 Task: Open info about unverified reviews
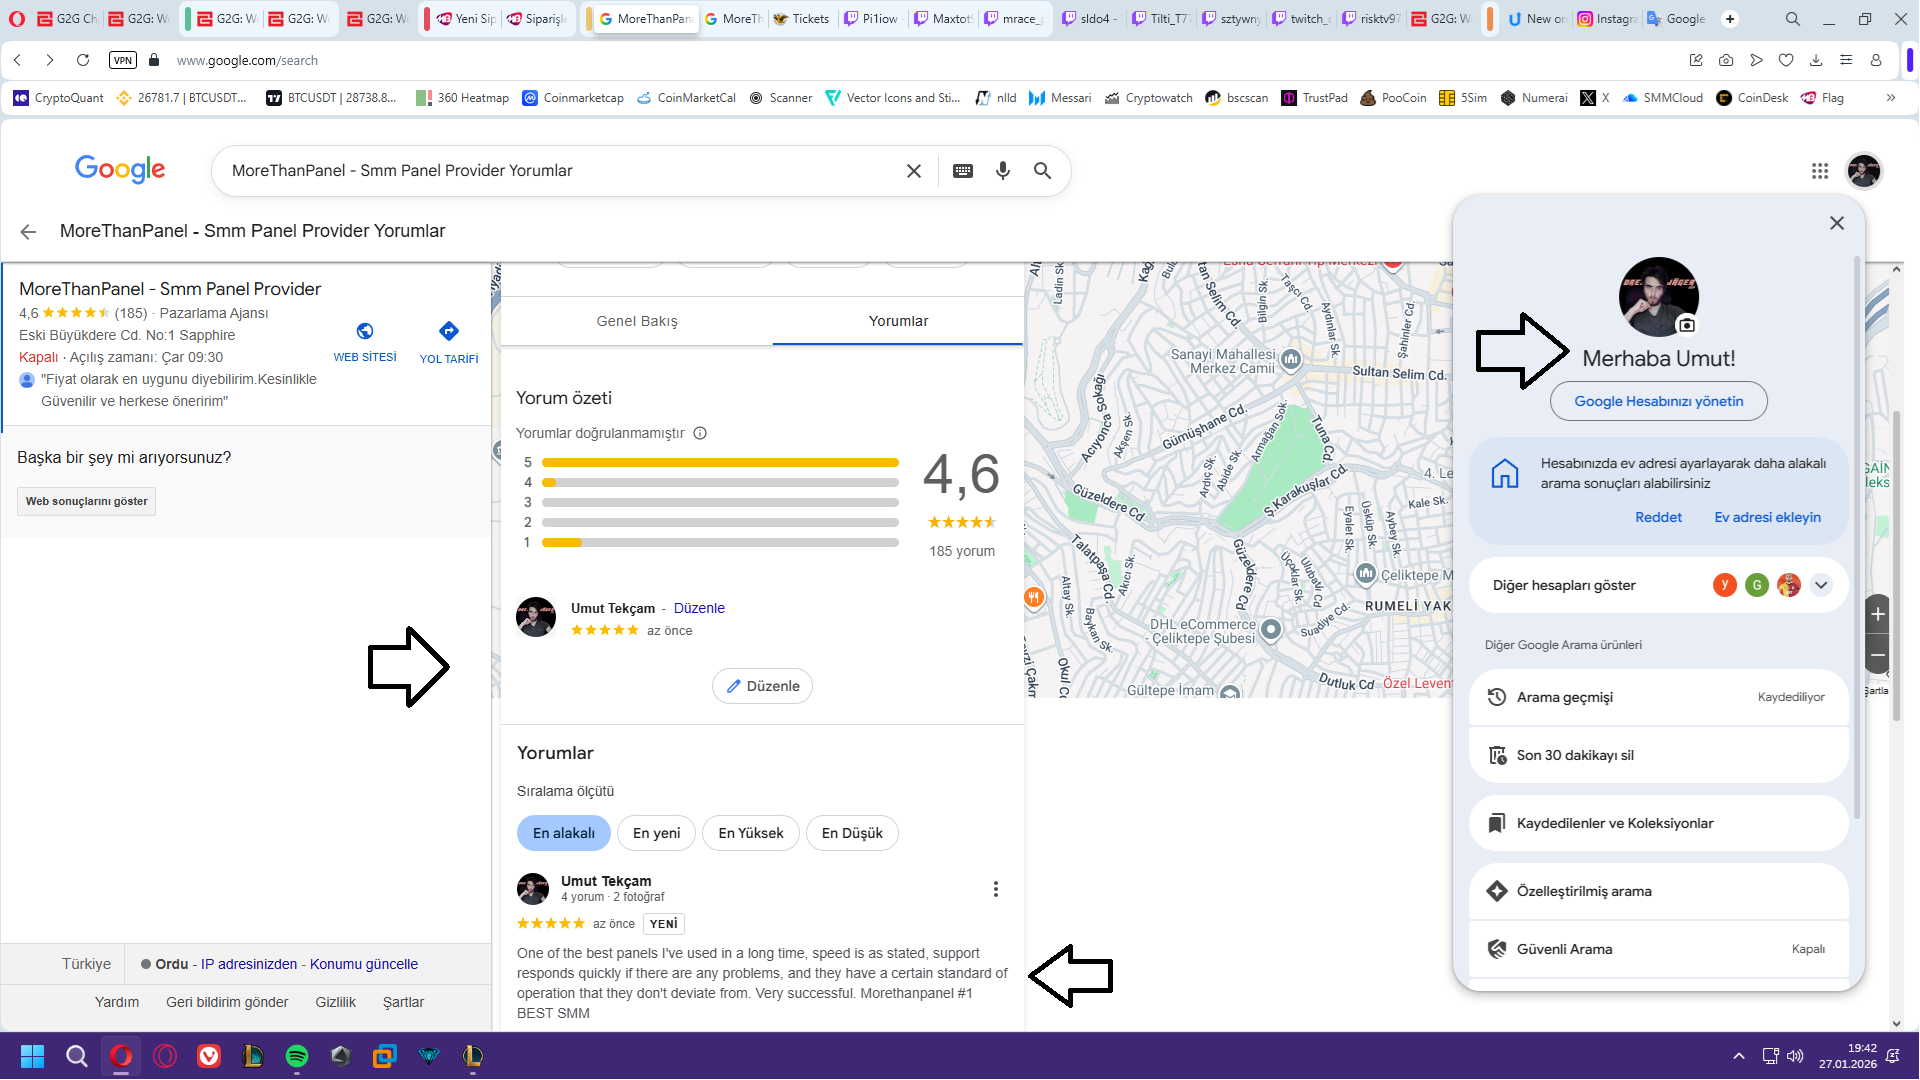click(700, 433)
